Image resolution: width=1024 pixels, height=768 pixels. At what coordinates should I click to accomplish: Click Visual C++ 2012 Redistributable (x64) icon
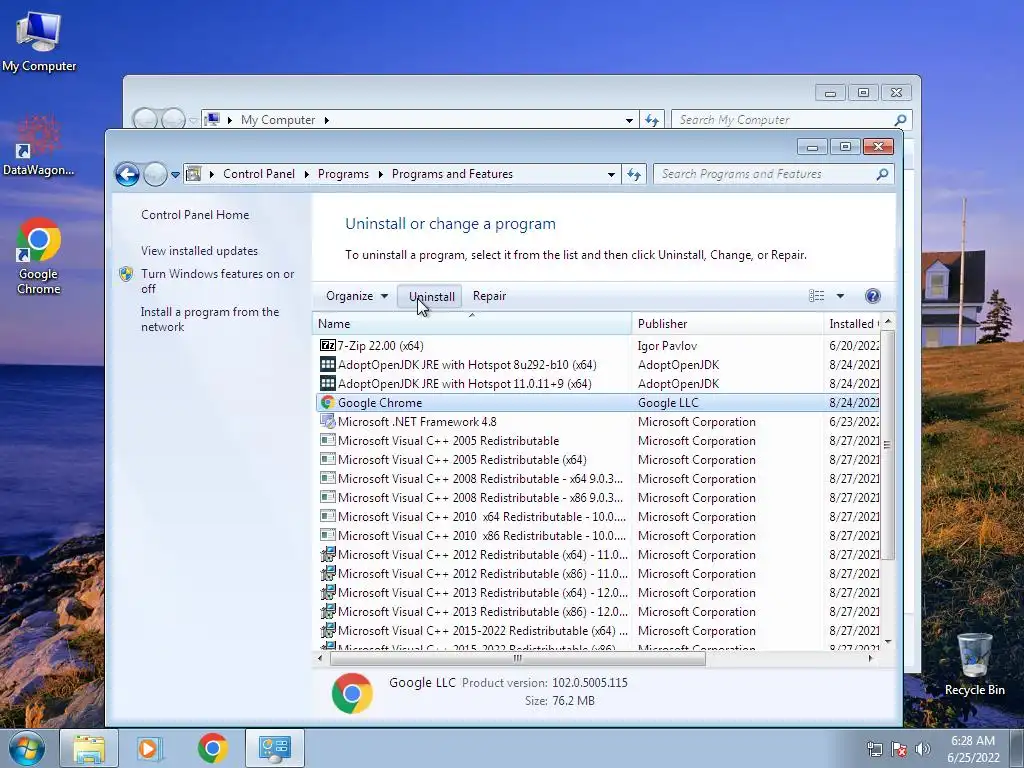click(327, 554)
